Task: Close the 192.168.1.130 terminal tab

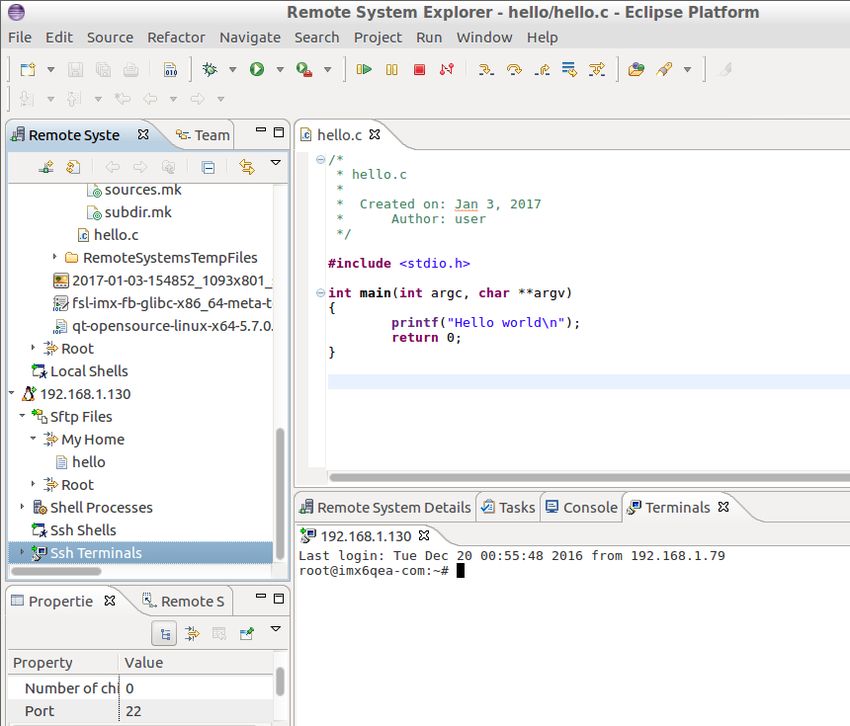Action: tap(424, 535)
